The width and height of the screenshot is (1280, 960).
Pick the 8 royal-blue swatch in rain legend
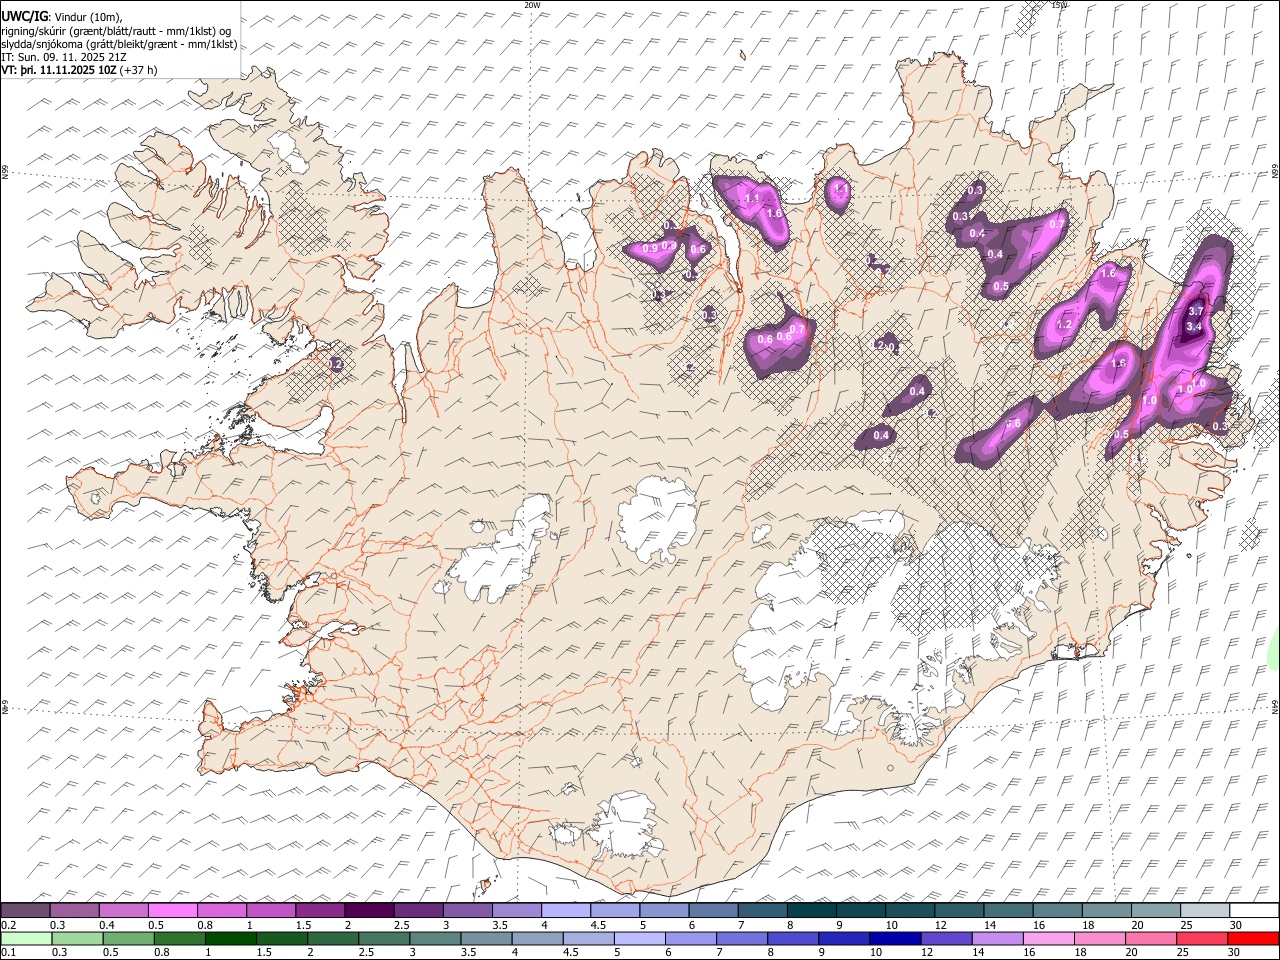tap(792, 938)
